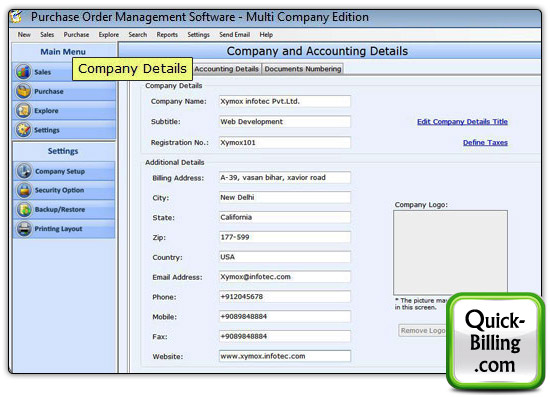Open the Sales menu in menu bar

pyautogui.click(x=47, y=35)
